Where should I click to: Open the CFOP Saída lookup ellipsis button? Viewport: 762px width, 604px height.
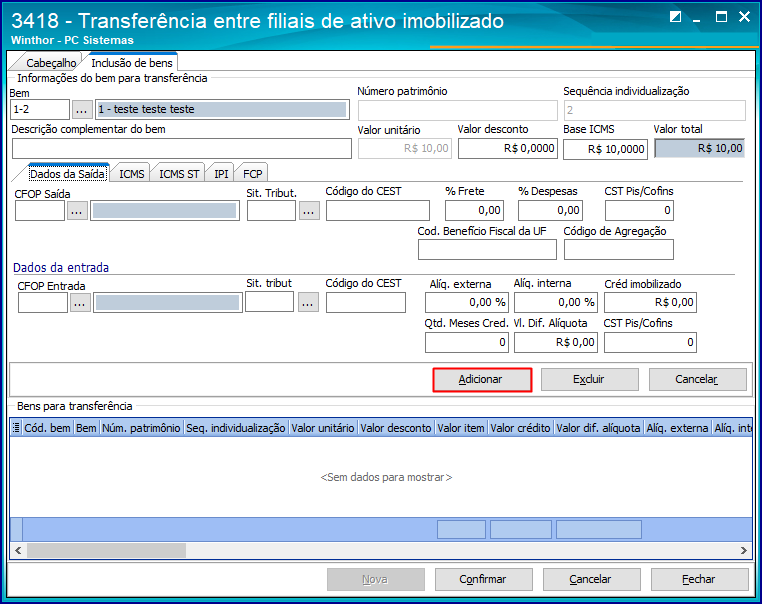tap(77, 211)
